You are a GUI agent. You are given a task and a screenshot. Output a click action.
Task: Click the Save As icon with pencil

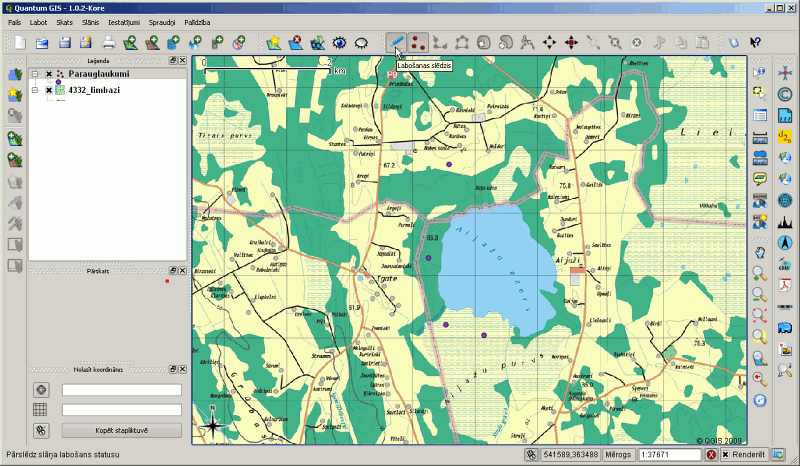pyautogui.click(x=85, y=42)
